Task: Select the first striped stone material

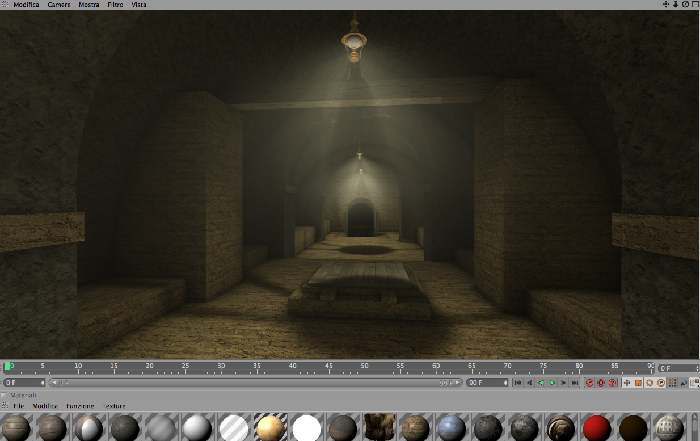Action: [x=16, y=427]
